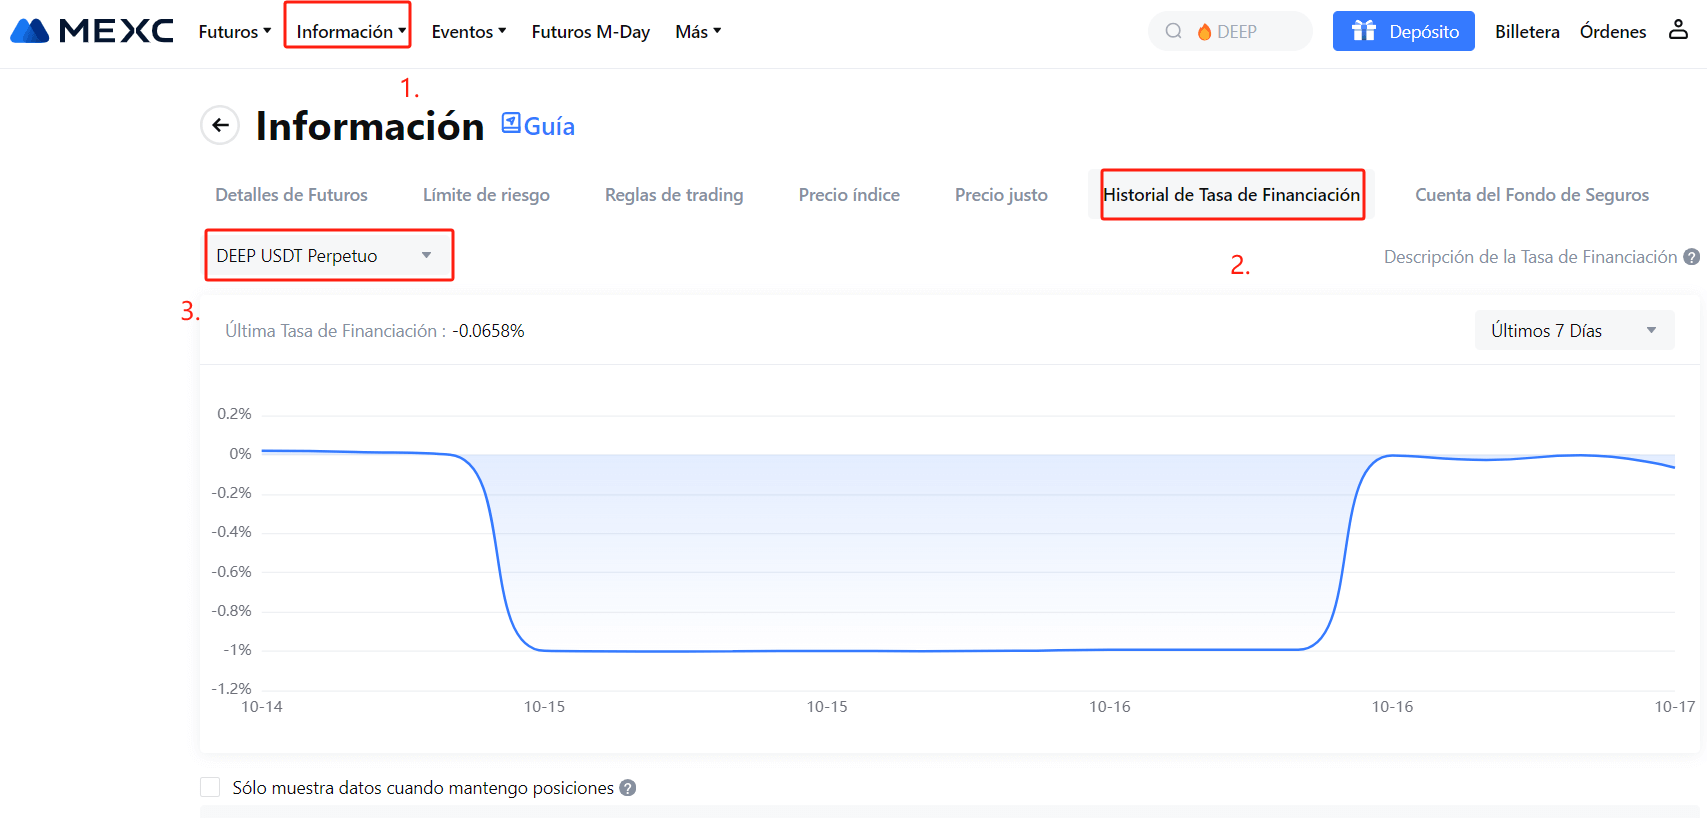The height and width of the screenshot is (818, 1707).
Task: Go to Billetera
Action: pos(1526,32)
